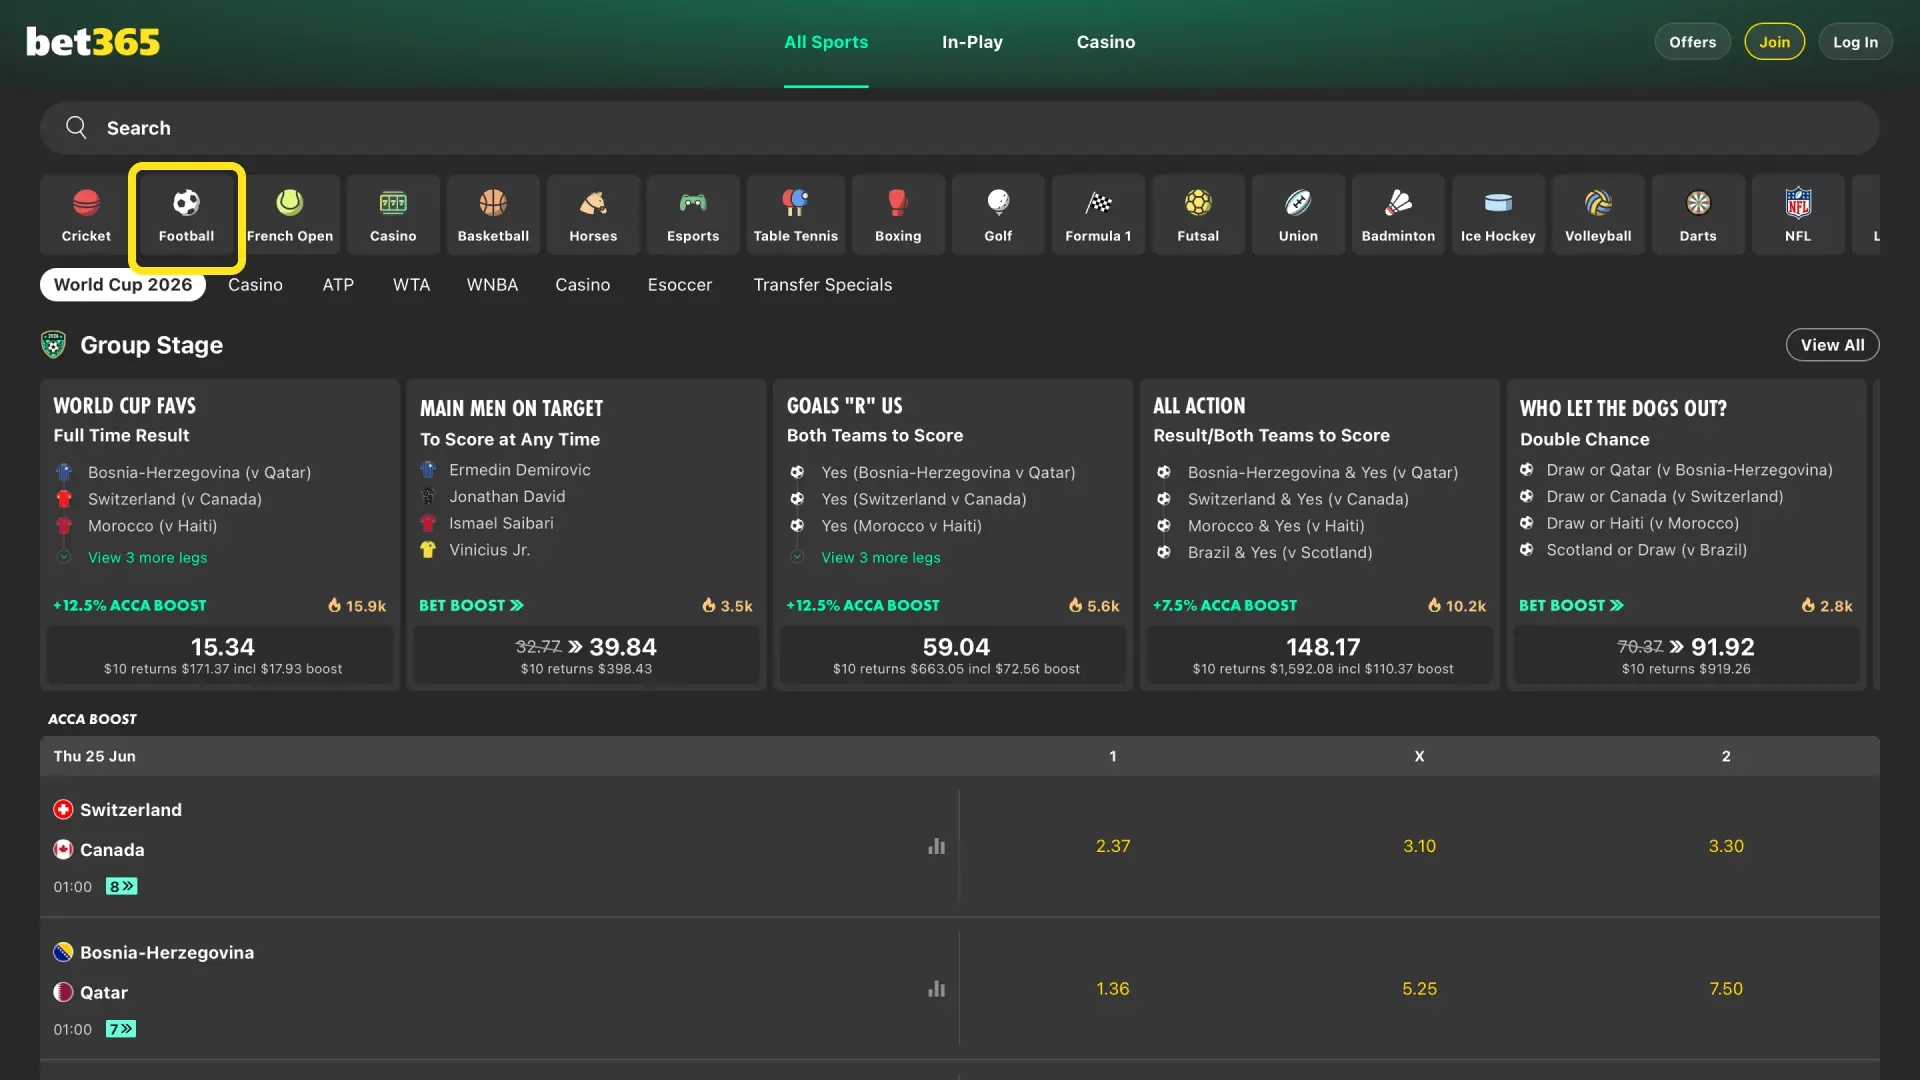1920x1080 pixels.
Task: Click the Log In button
Action: [x=1855, y=42]
